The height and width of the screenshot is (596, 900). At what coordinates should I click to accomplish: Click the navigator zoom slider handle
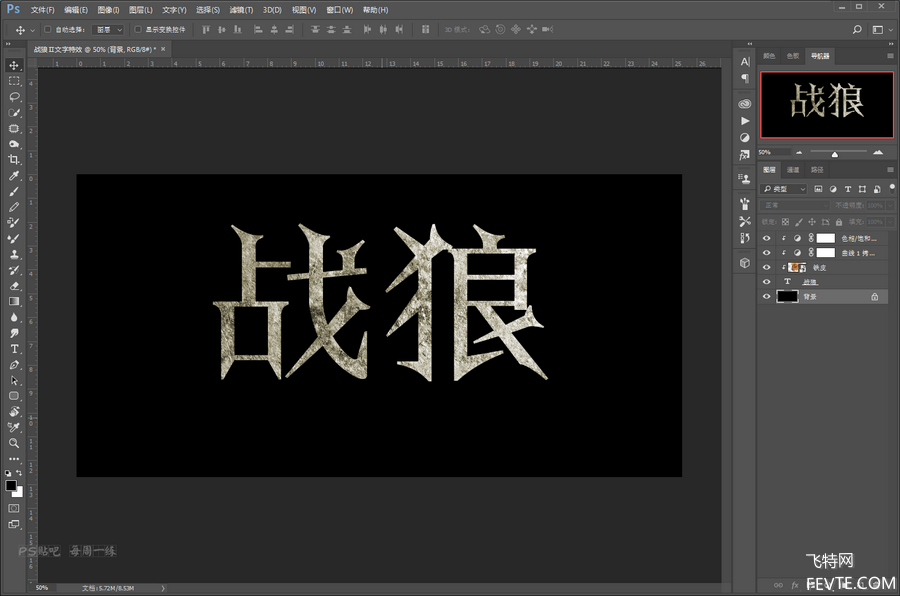[x=835, y=154]
